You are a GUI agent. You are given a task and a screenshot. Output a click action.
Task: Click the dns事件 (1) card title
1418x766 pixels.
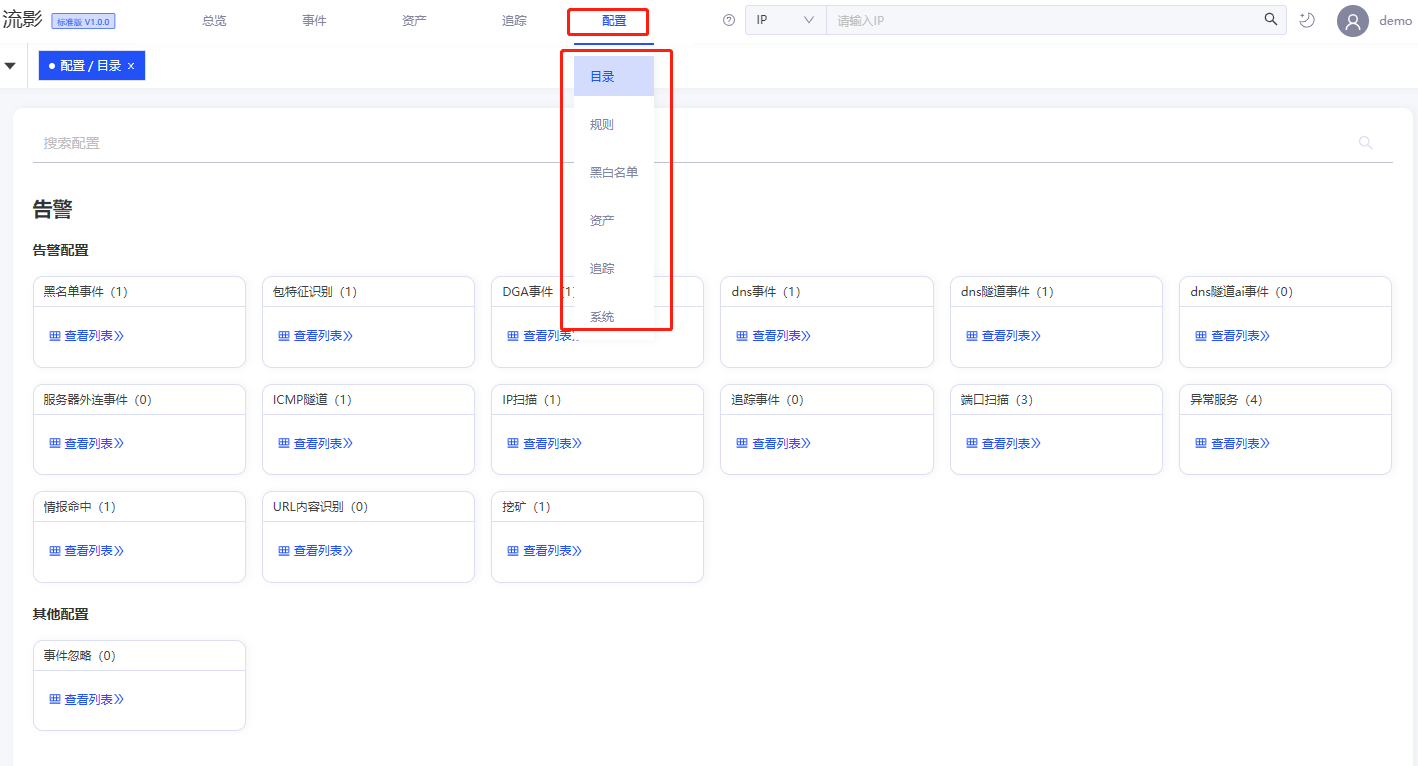[766, 292]
